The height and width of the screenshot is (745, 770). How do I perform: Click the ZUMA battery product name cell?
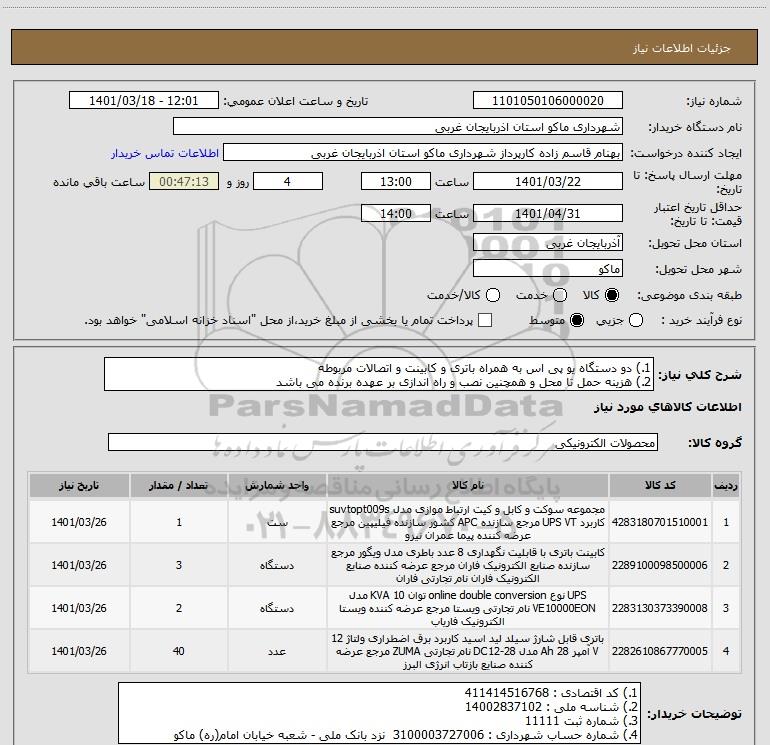[x=468, y=651]
